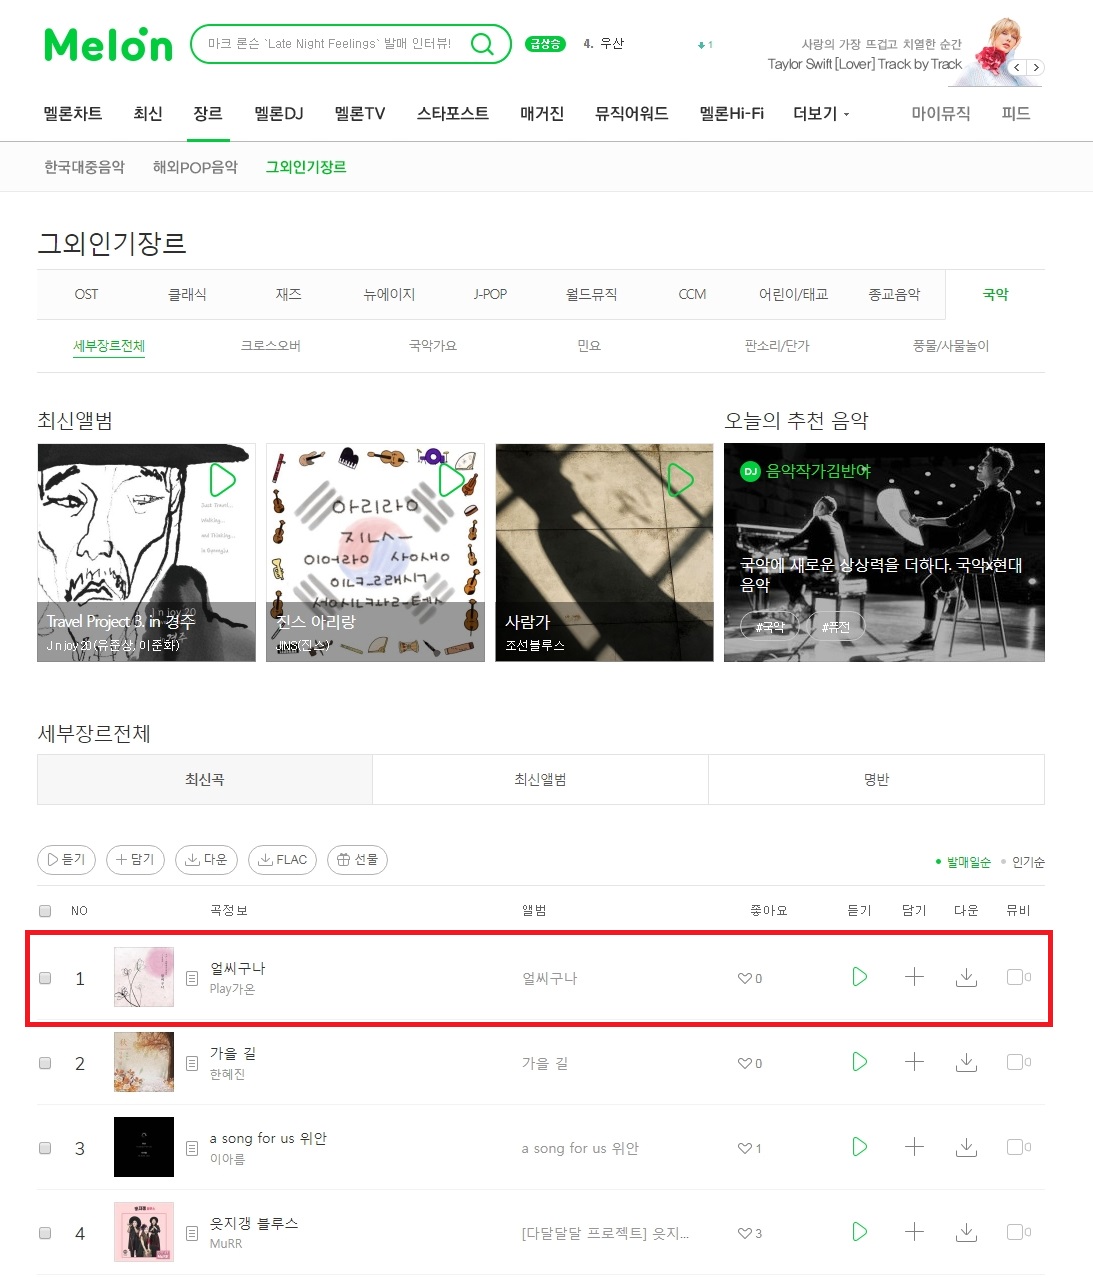This screenshot has width=1093, height=1278.
Task: Sort the list by 발매일순
Action: 968,862
